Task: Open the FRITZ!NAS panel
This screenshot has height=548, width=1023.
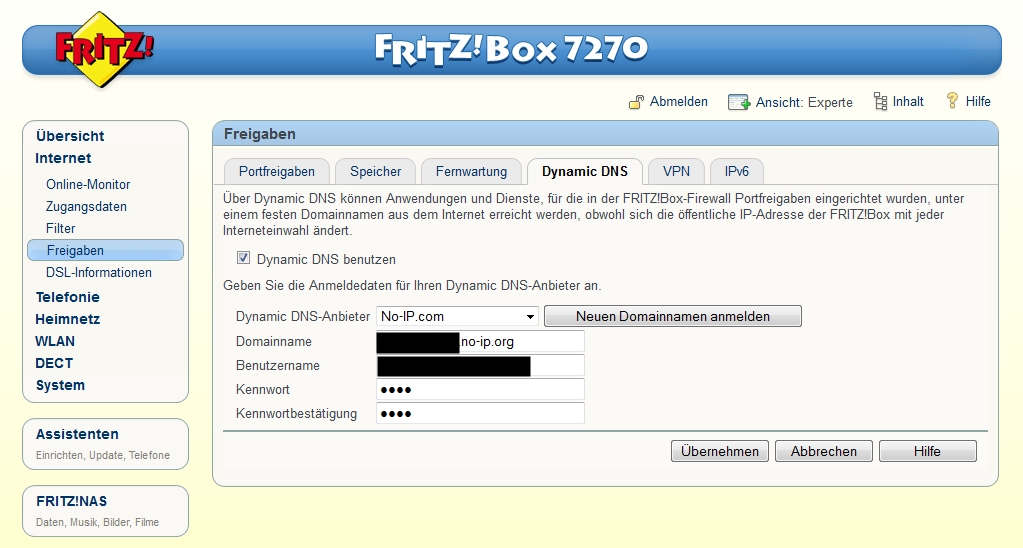Action: [x=105, y=511]
